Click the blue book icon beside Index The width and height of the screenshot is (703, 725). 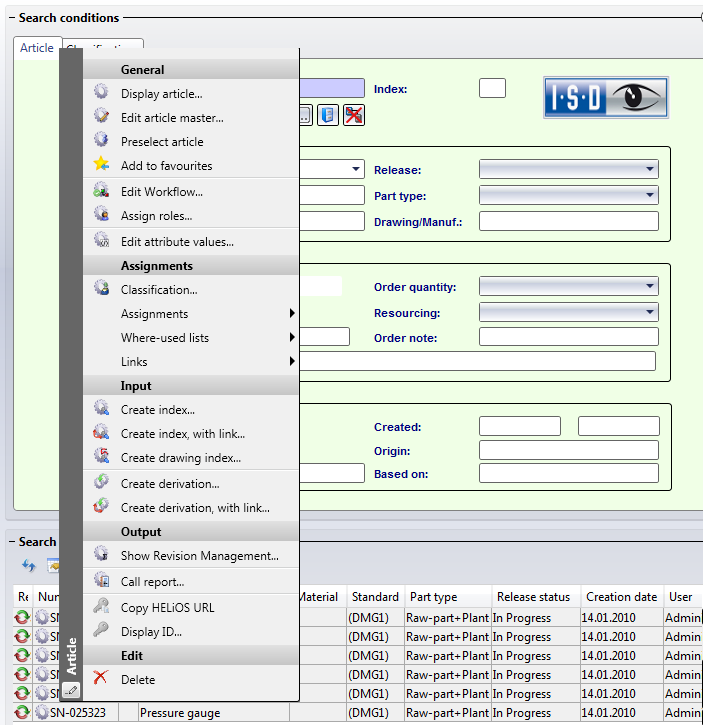pyautogui.click(x=328, y=115)
